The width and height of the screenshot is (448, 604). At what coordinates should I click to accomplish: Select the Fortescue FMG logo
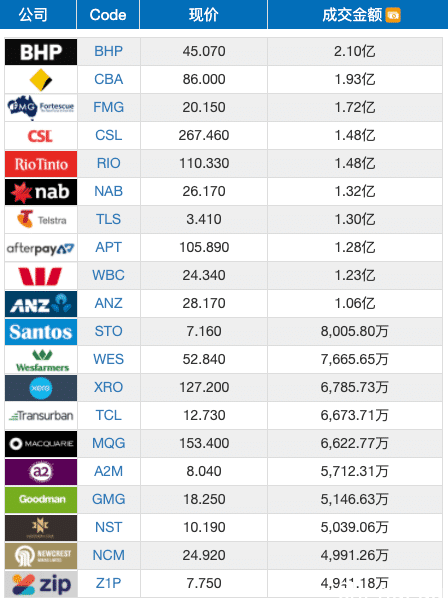point(41,107)
